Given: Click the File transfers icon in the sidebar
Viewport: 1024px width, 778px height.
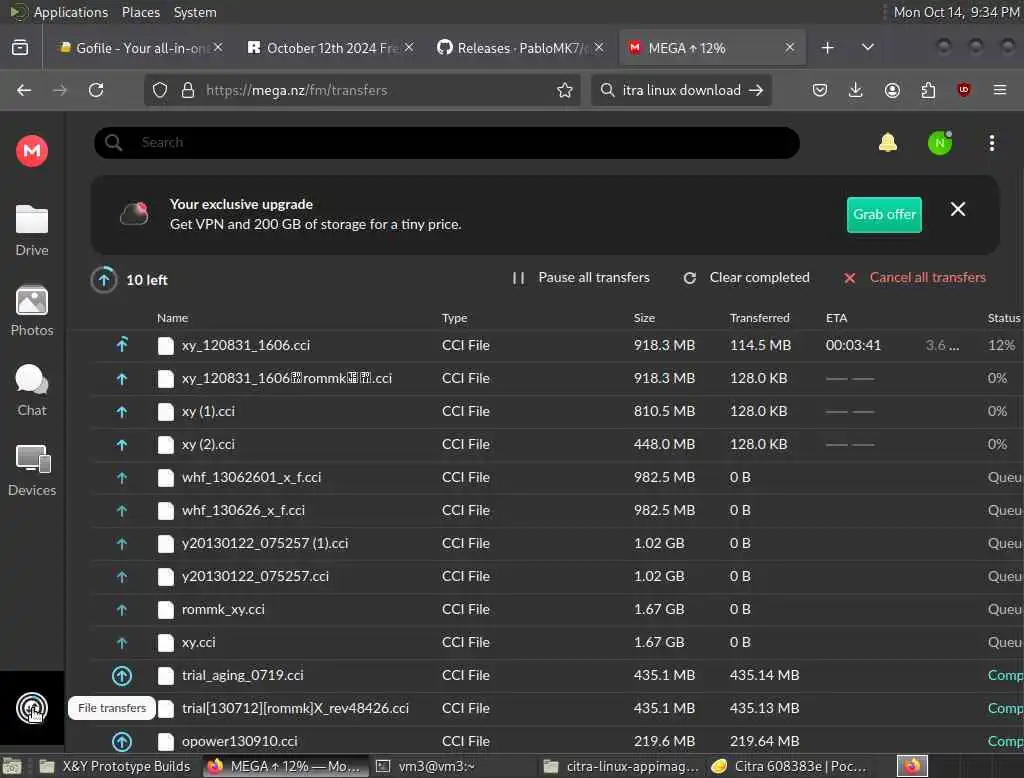Looking at the screenshot, I should click(x=31, y=708).
